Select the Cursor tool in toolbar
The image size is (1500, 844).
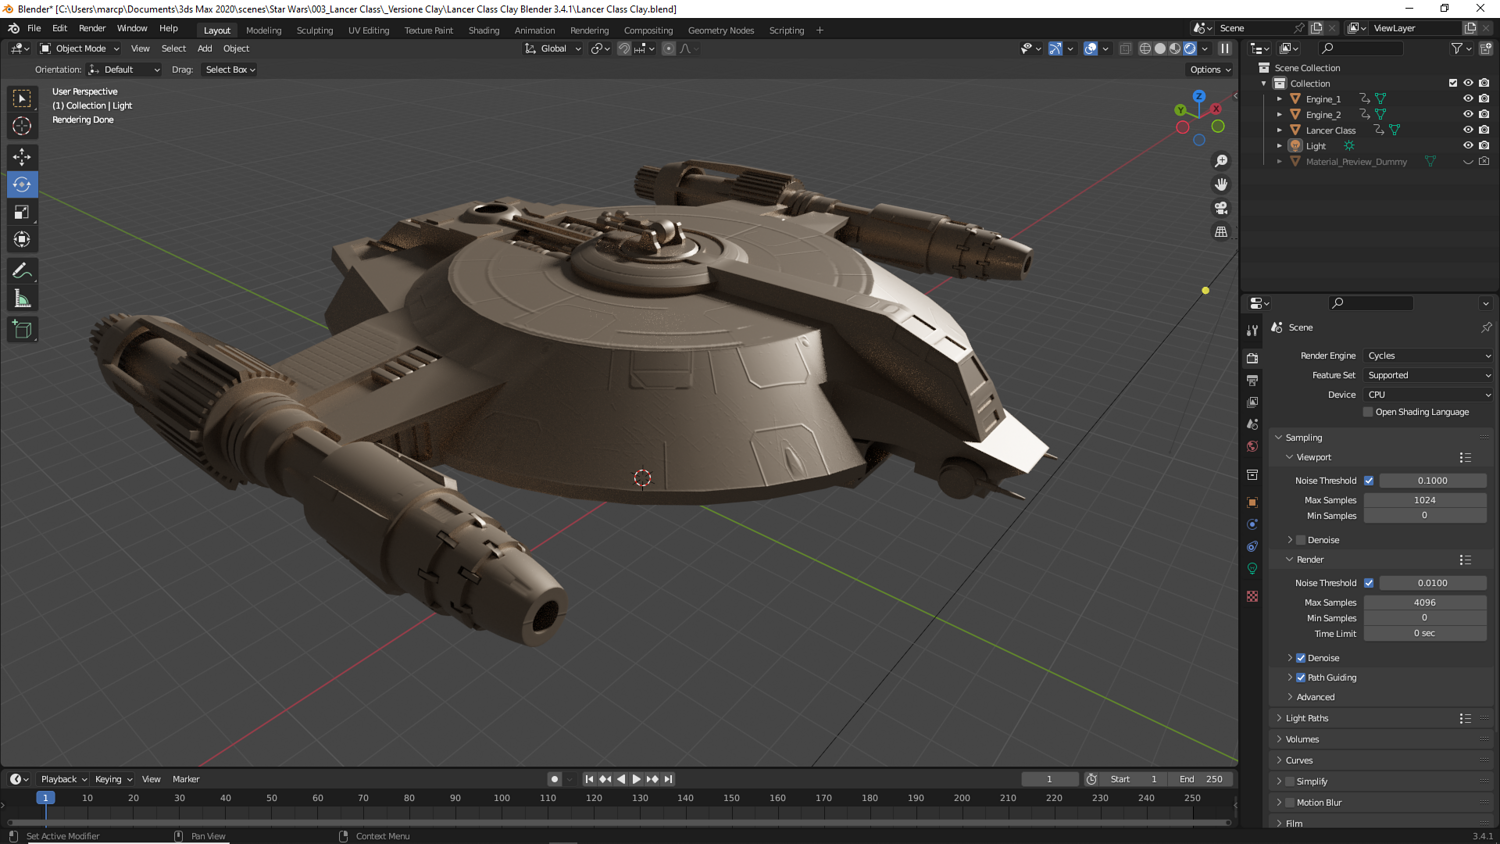[x=22, y=126]
